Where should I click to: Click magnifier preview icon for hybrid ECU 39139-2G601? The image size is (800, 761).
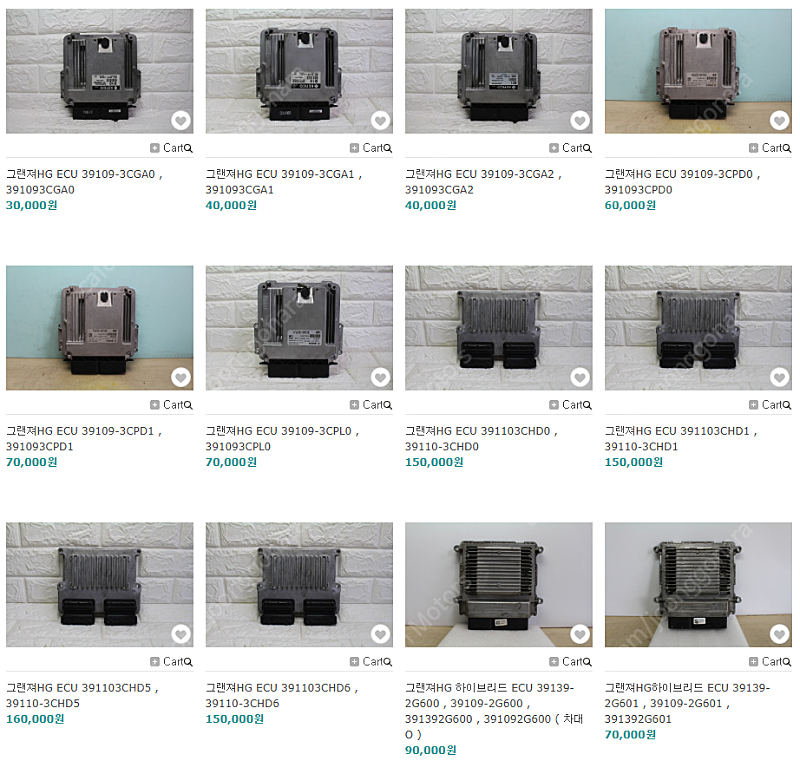[x=787, y=662]
